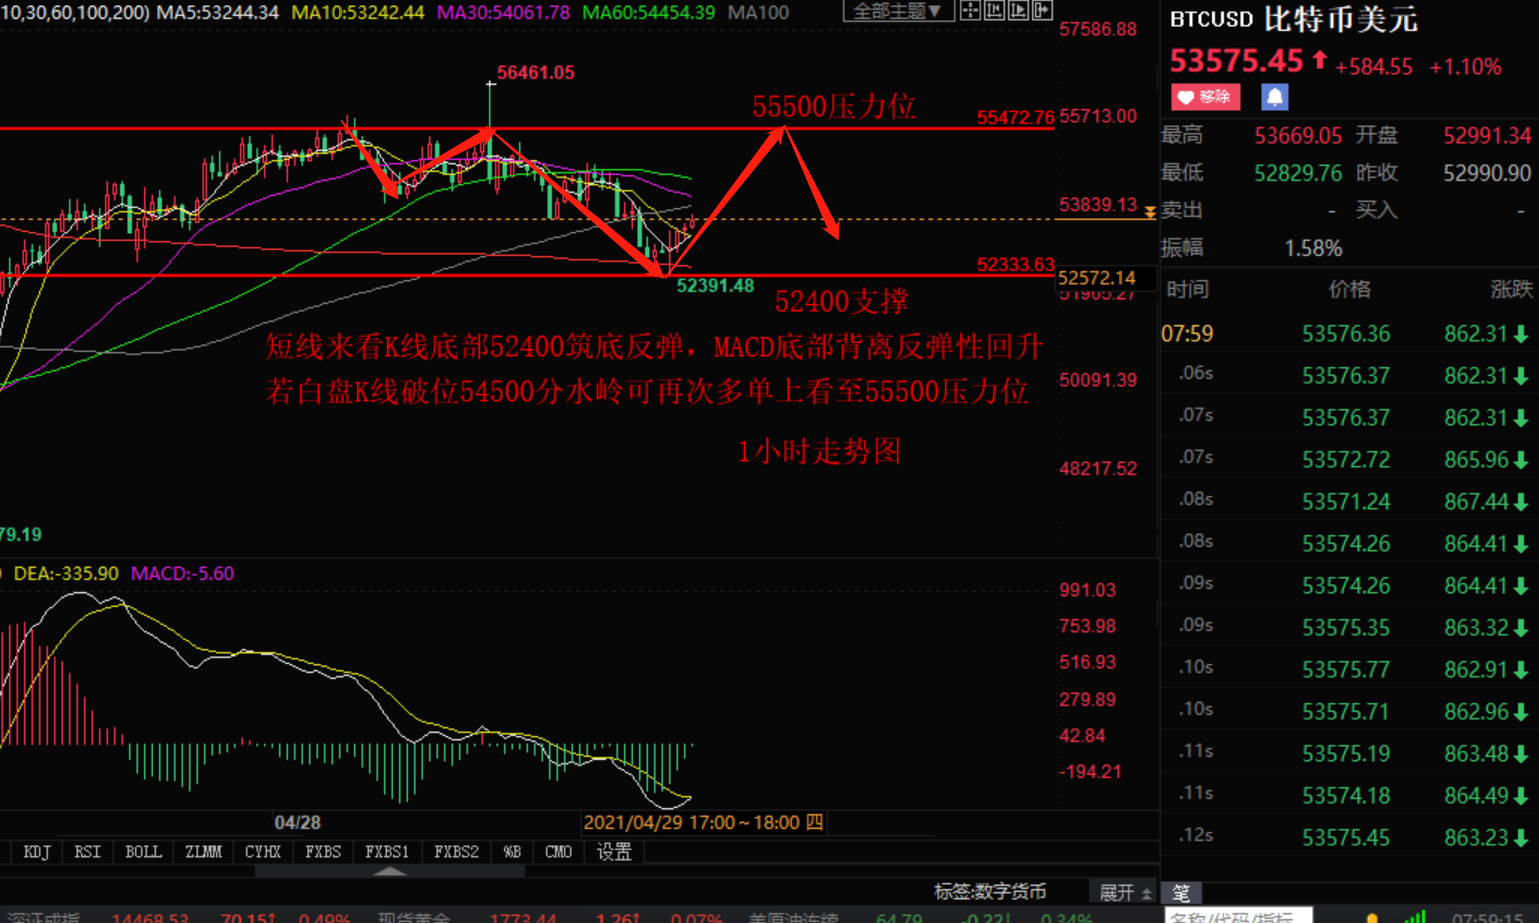The image size is (1539, 923).
Task: Click the fixed-axis scale icon on toolbar
Action: click(x=994, y=9)
